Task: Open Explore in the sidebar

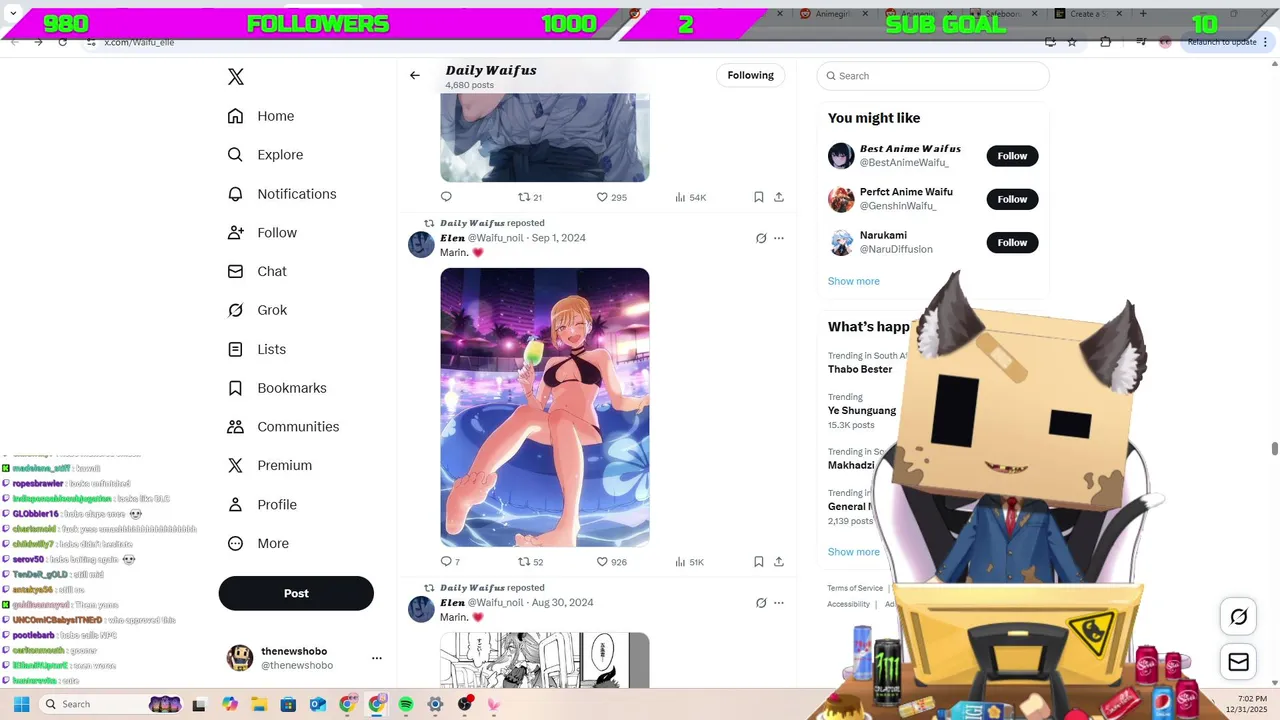Action: pos(265,155)
